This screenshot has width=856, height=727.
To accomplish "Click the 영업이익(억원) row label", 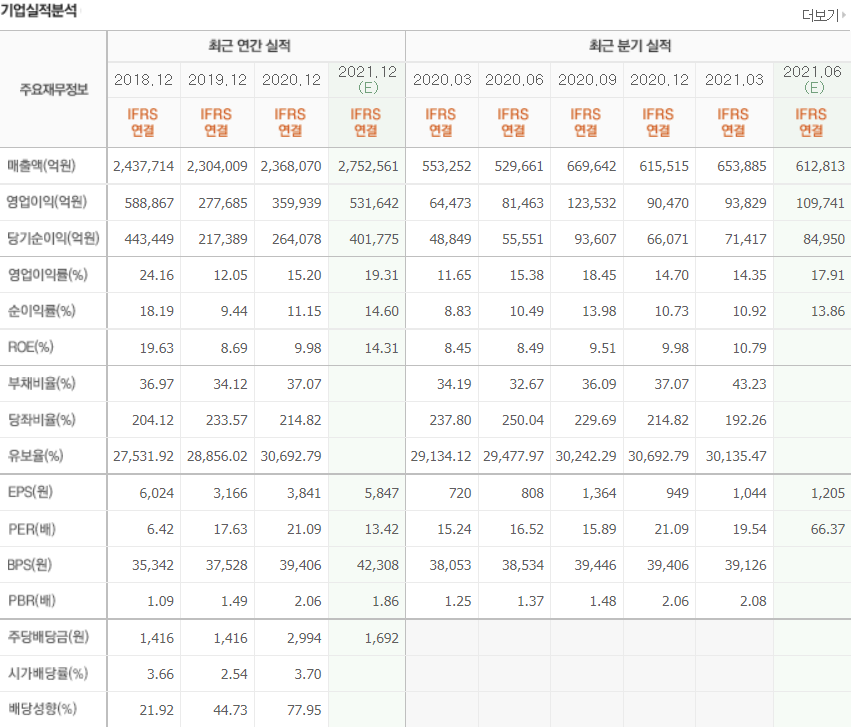I will [46, 202].
